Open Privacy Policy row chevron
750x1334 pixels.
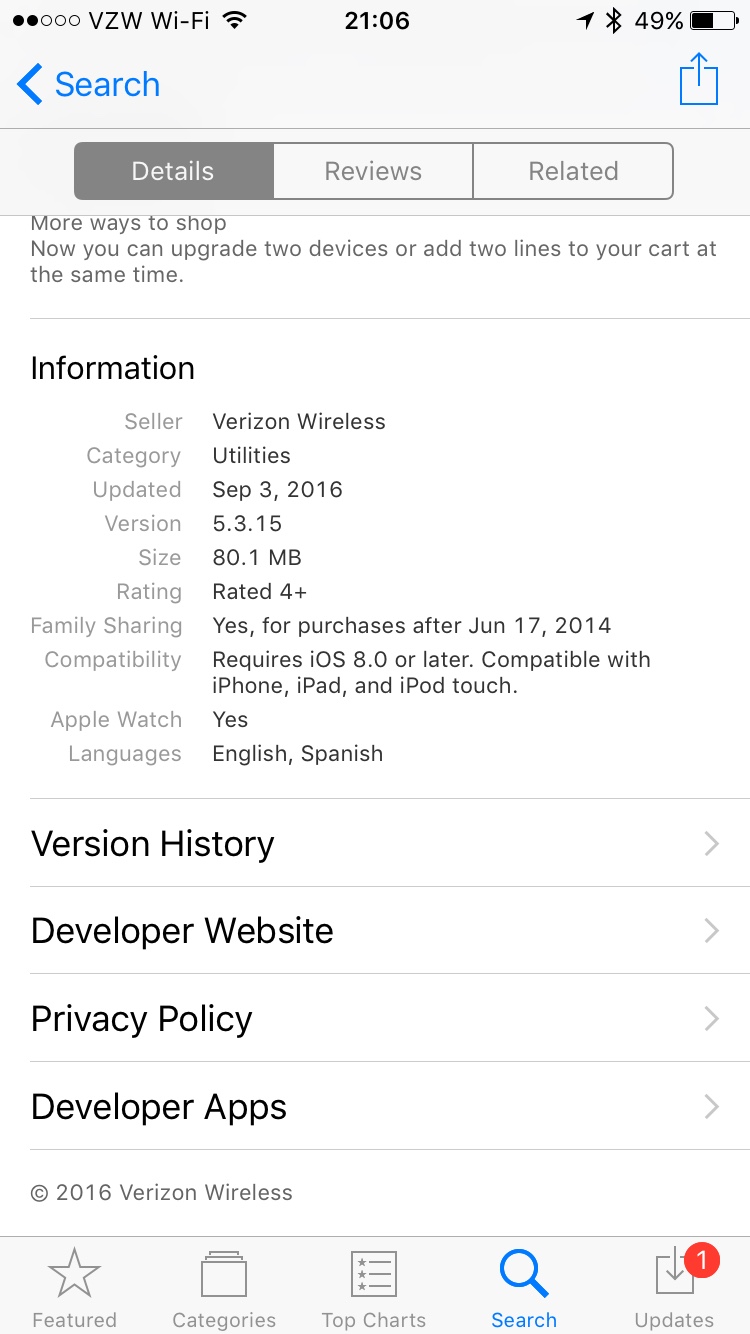(x=711, y=1019)
